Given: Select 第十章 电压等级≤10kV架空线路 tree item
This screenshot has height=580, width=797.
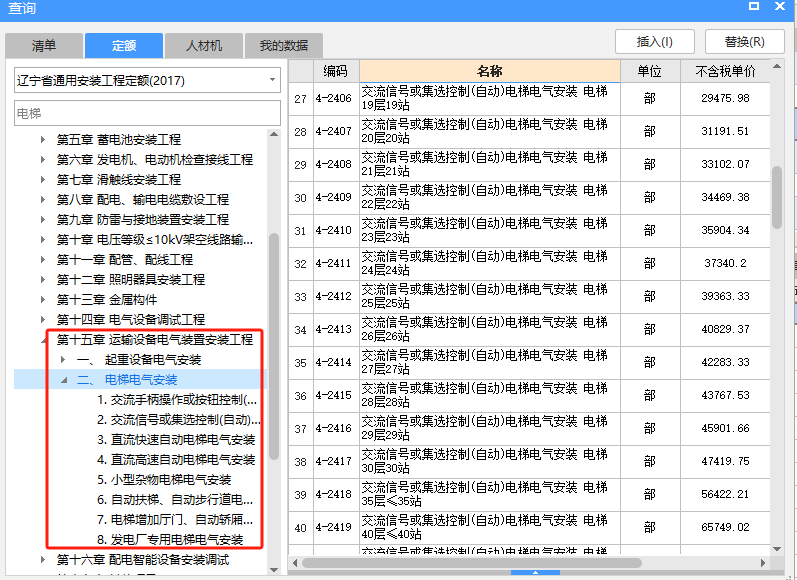Looking at the screenshot, I should (155, 239).
